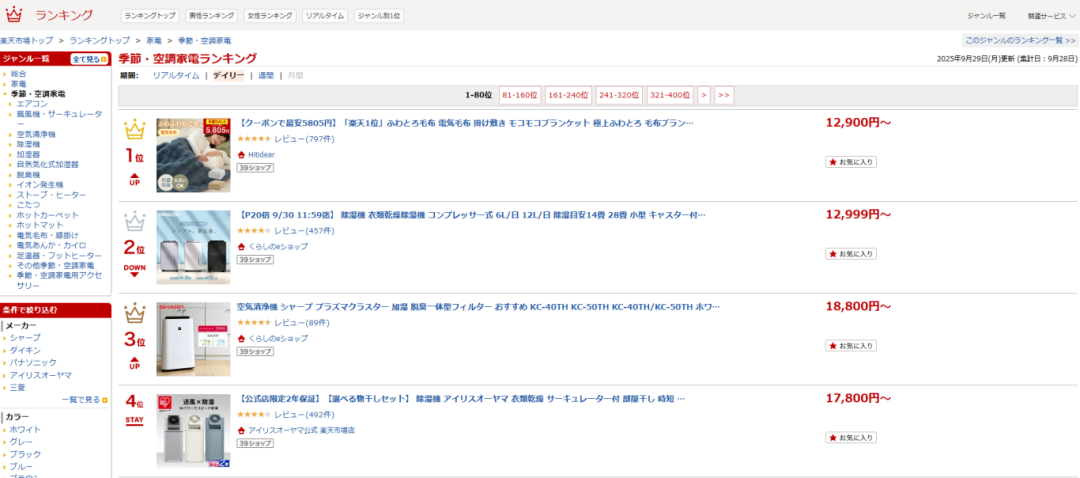Go to the next page with the single arrow
The height and width of the screenshot is (478, 1080).
704,95
